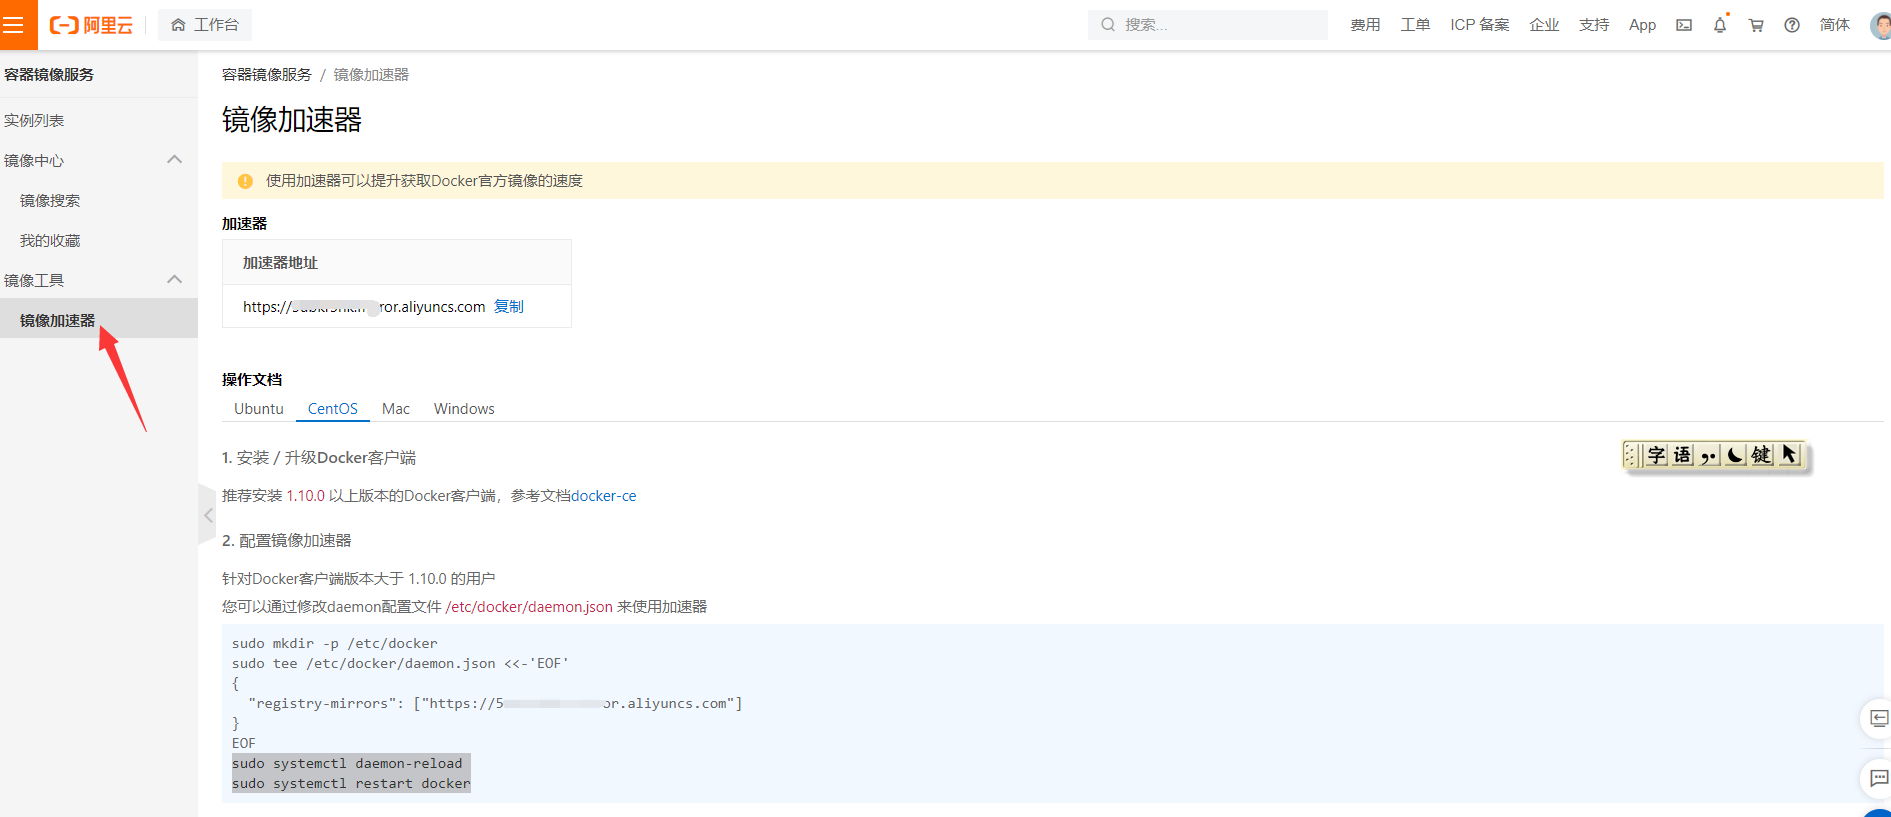Open 镜像搜索 in sidebar

(50, 200)
